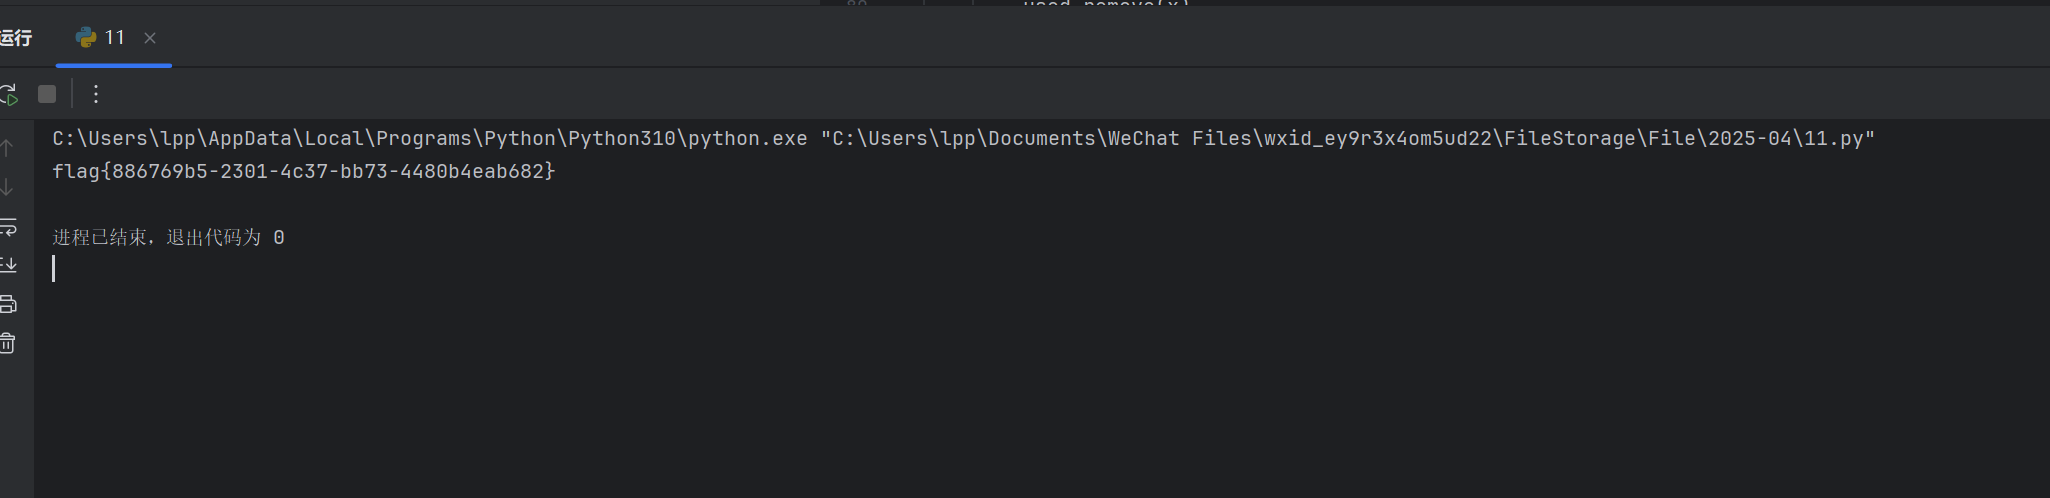Screen dimensions: 2050x498
Task: Toggle scroll to end of console
Action: [8, 265]
